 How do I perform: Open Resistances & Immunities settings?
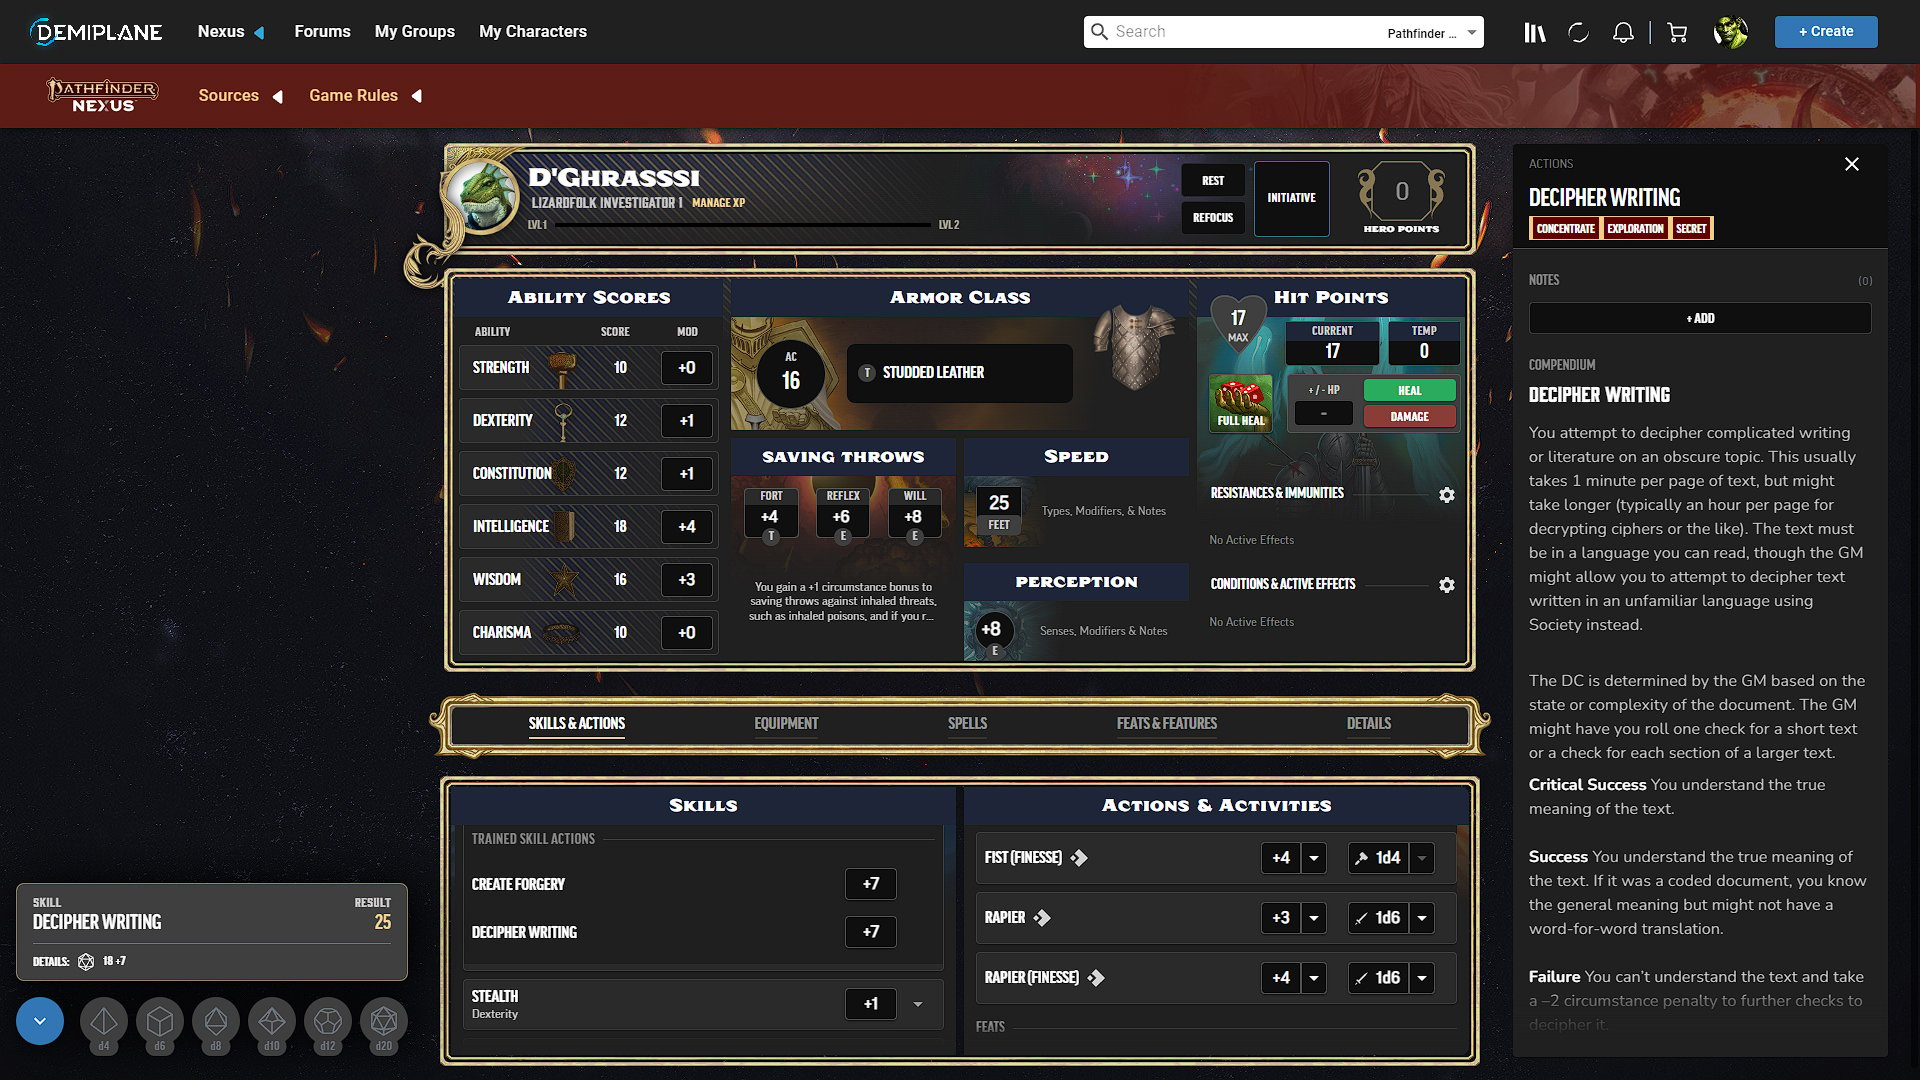point(1447,493)
